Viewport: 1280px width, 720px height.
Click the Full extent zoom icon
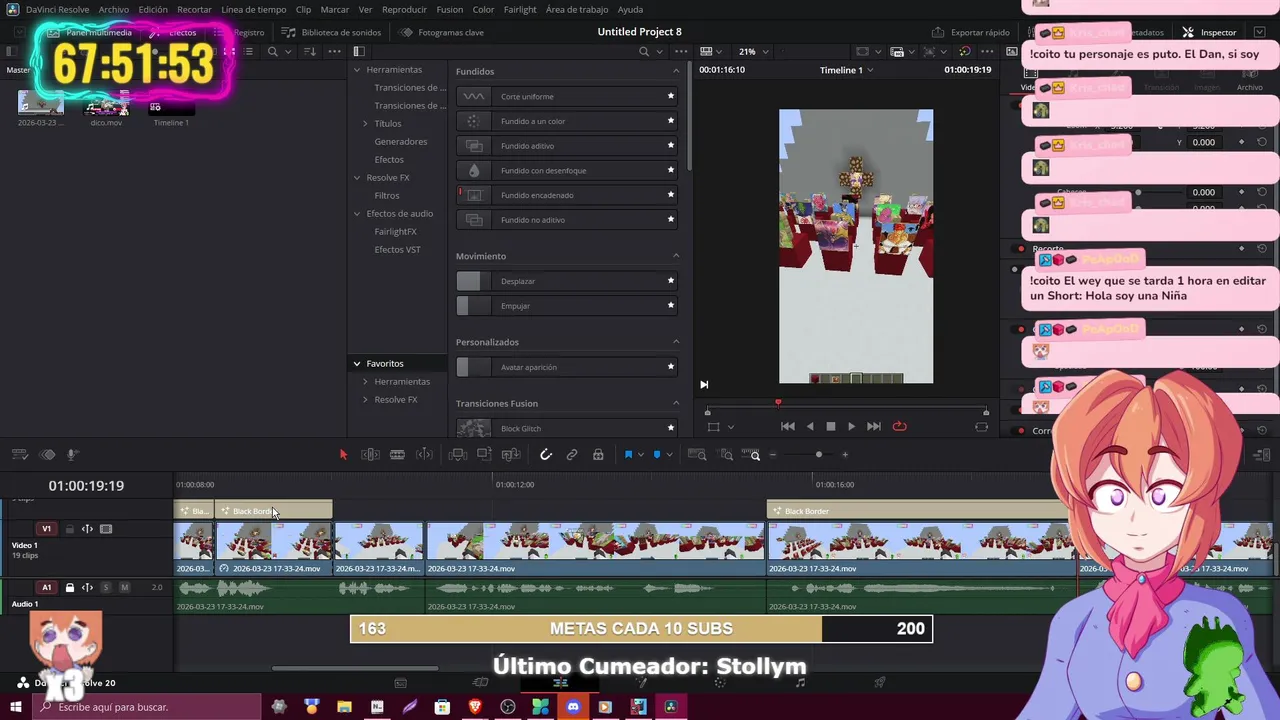click(699, 455)
